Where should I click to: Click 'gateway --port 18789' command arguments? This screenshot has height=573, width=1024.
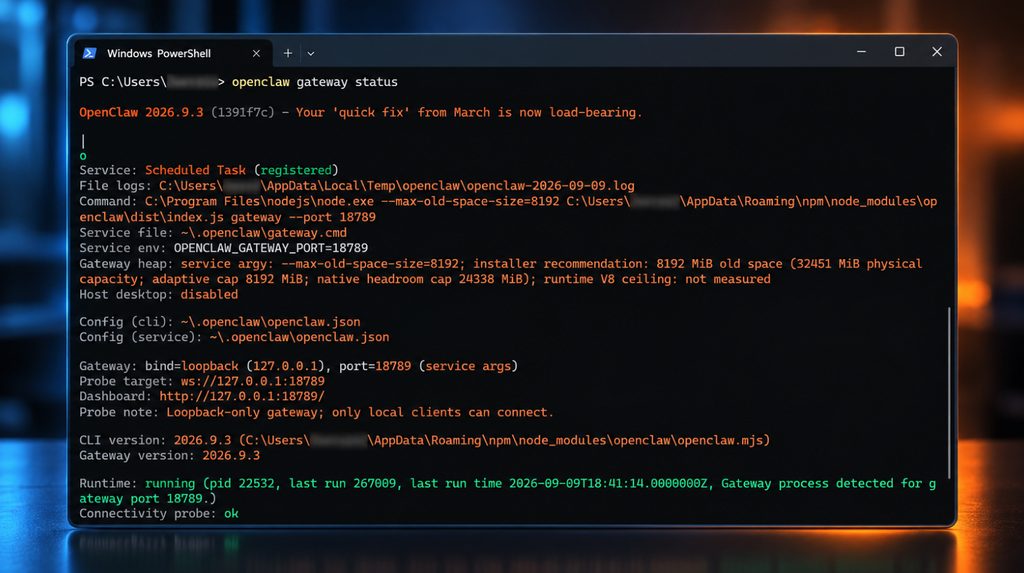coord(300,217)
